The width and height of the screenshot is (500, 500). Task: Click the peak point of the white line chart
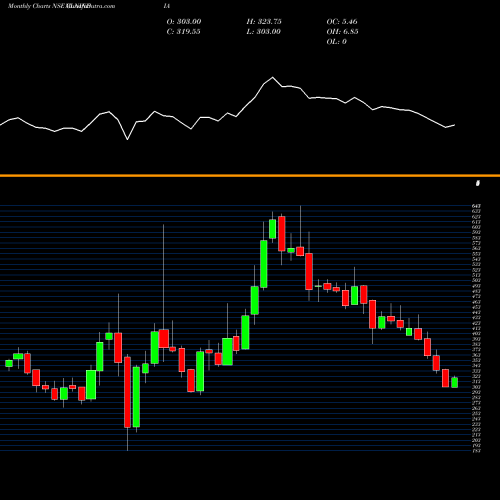click(273, 77)
